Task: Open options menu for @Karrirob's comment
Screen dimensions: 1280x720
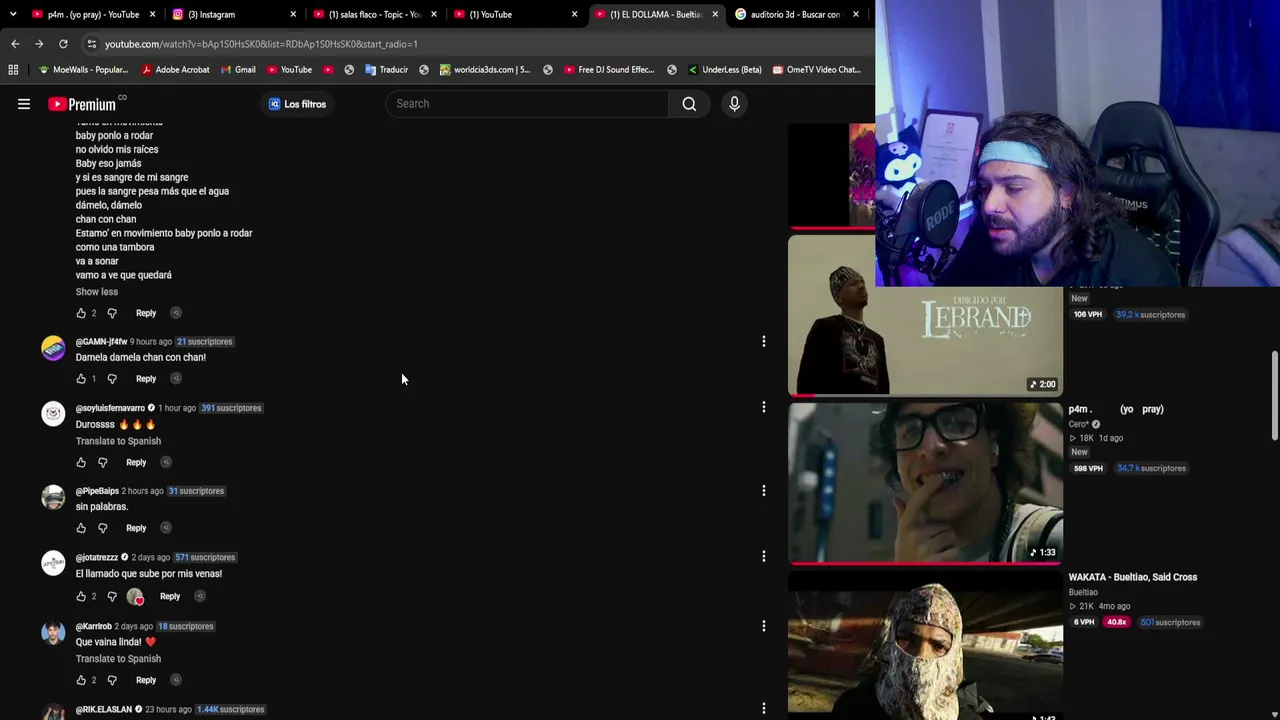Action: [x=764, y=626]
